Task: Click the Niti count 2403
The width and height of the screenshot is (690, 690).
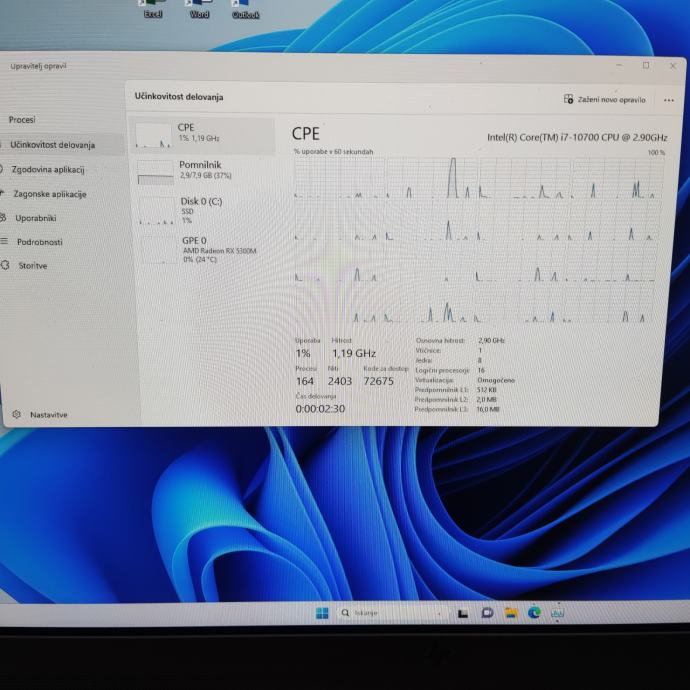Action: [340, 381]
